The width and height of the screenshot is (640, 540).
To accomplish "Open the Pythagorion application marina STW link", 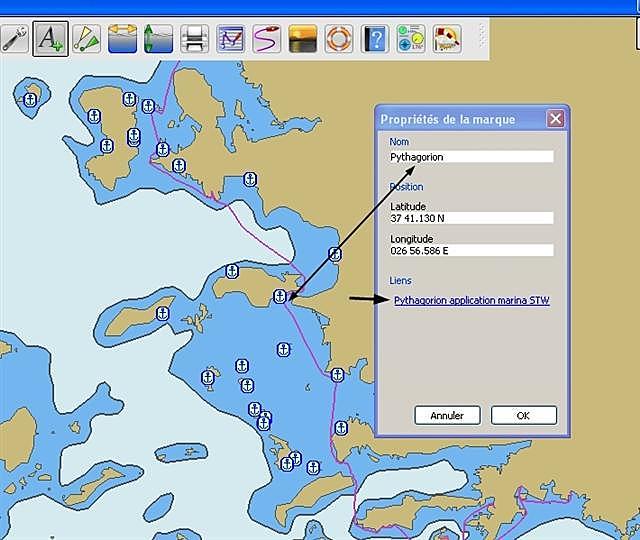I will (471, 300).
